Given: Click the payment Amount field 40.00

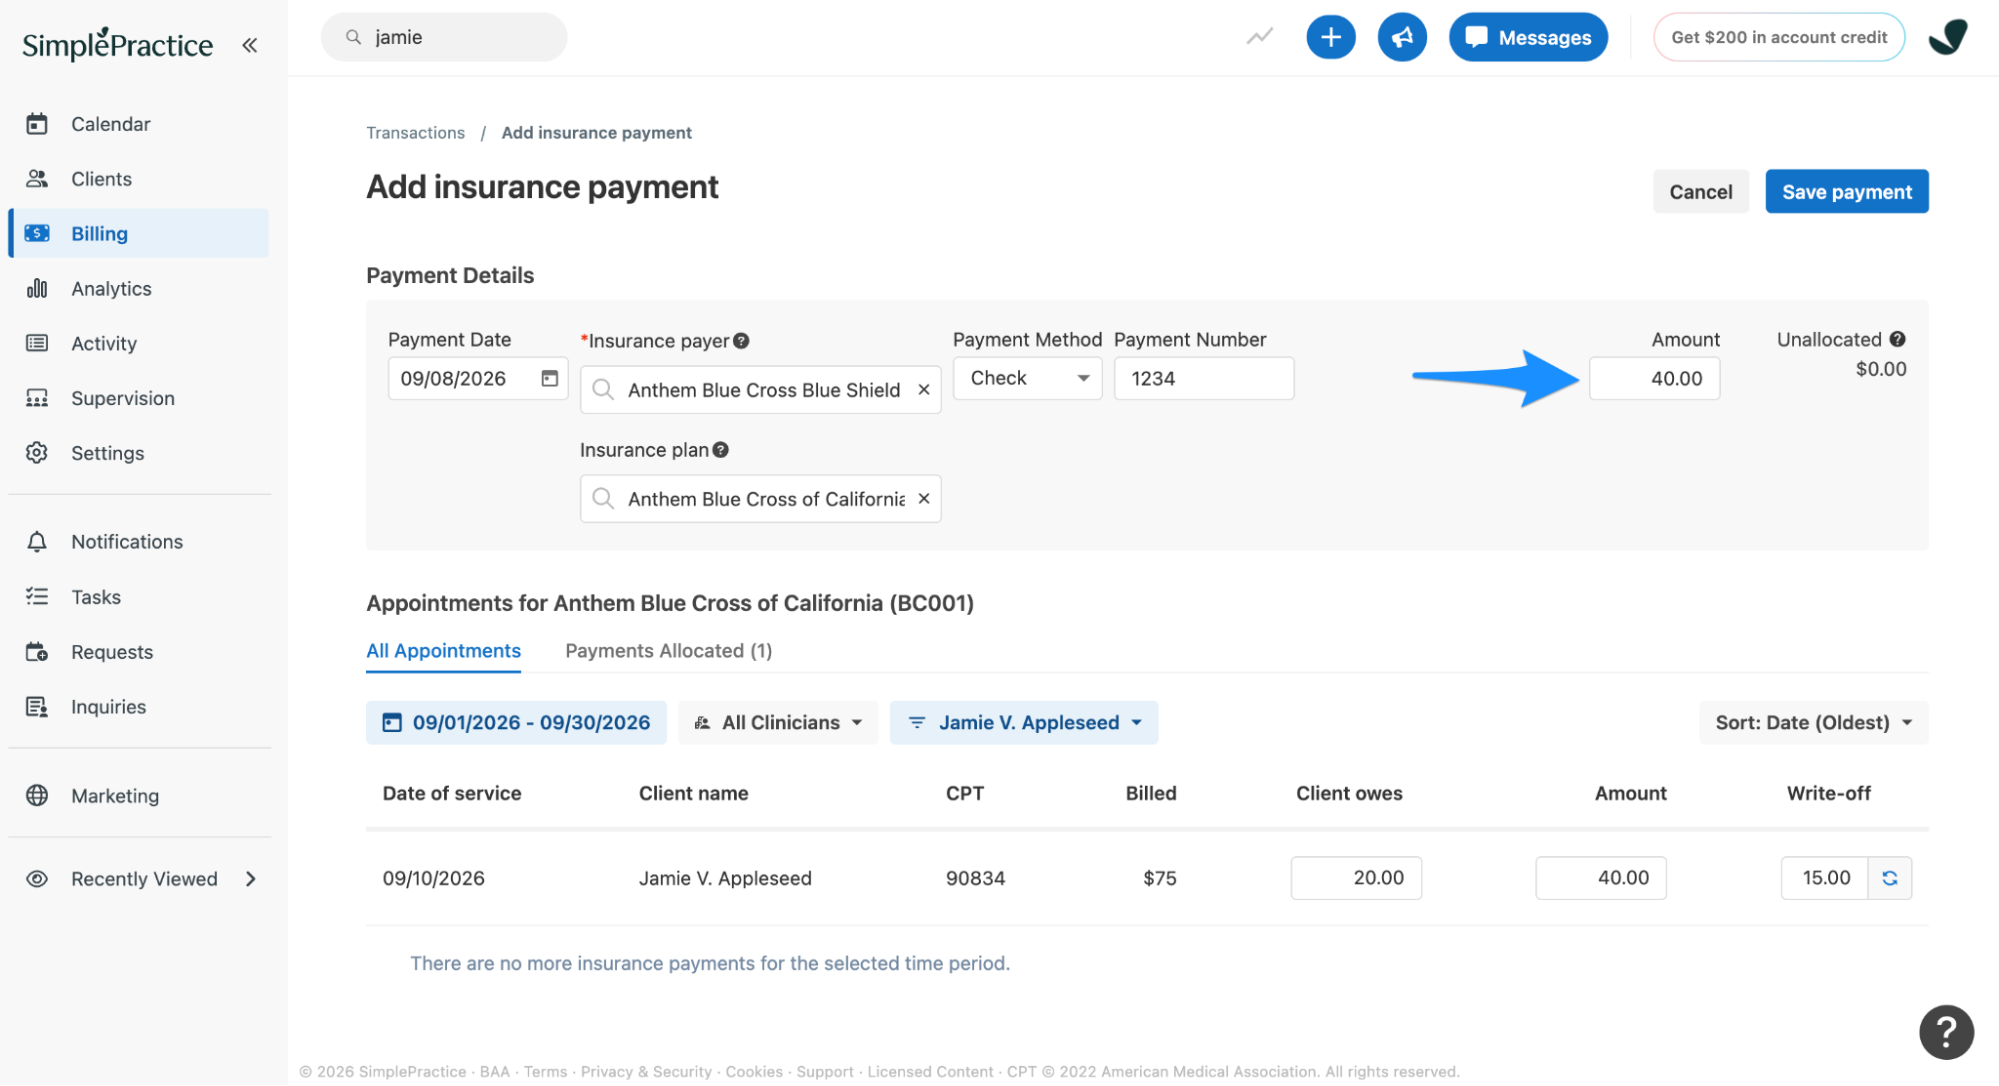Looking at the screenshot, I should (x=1654, y=379).
